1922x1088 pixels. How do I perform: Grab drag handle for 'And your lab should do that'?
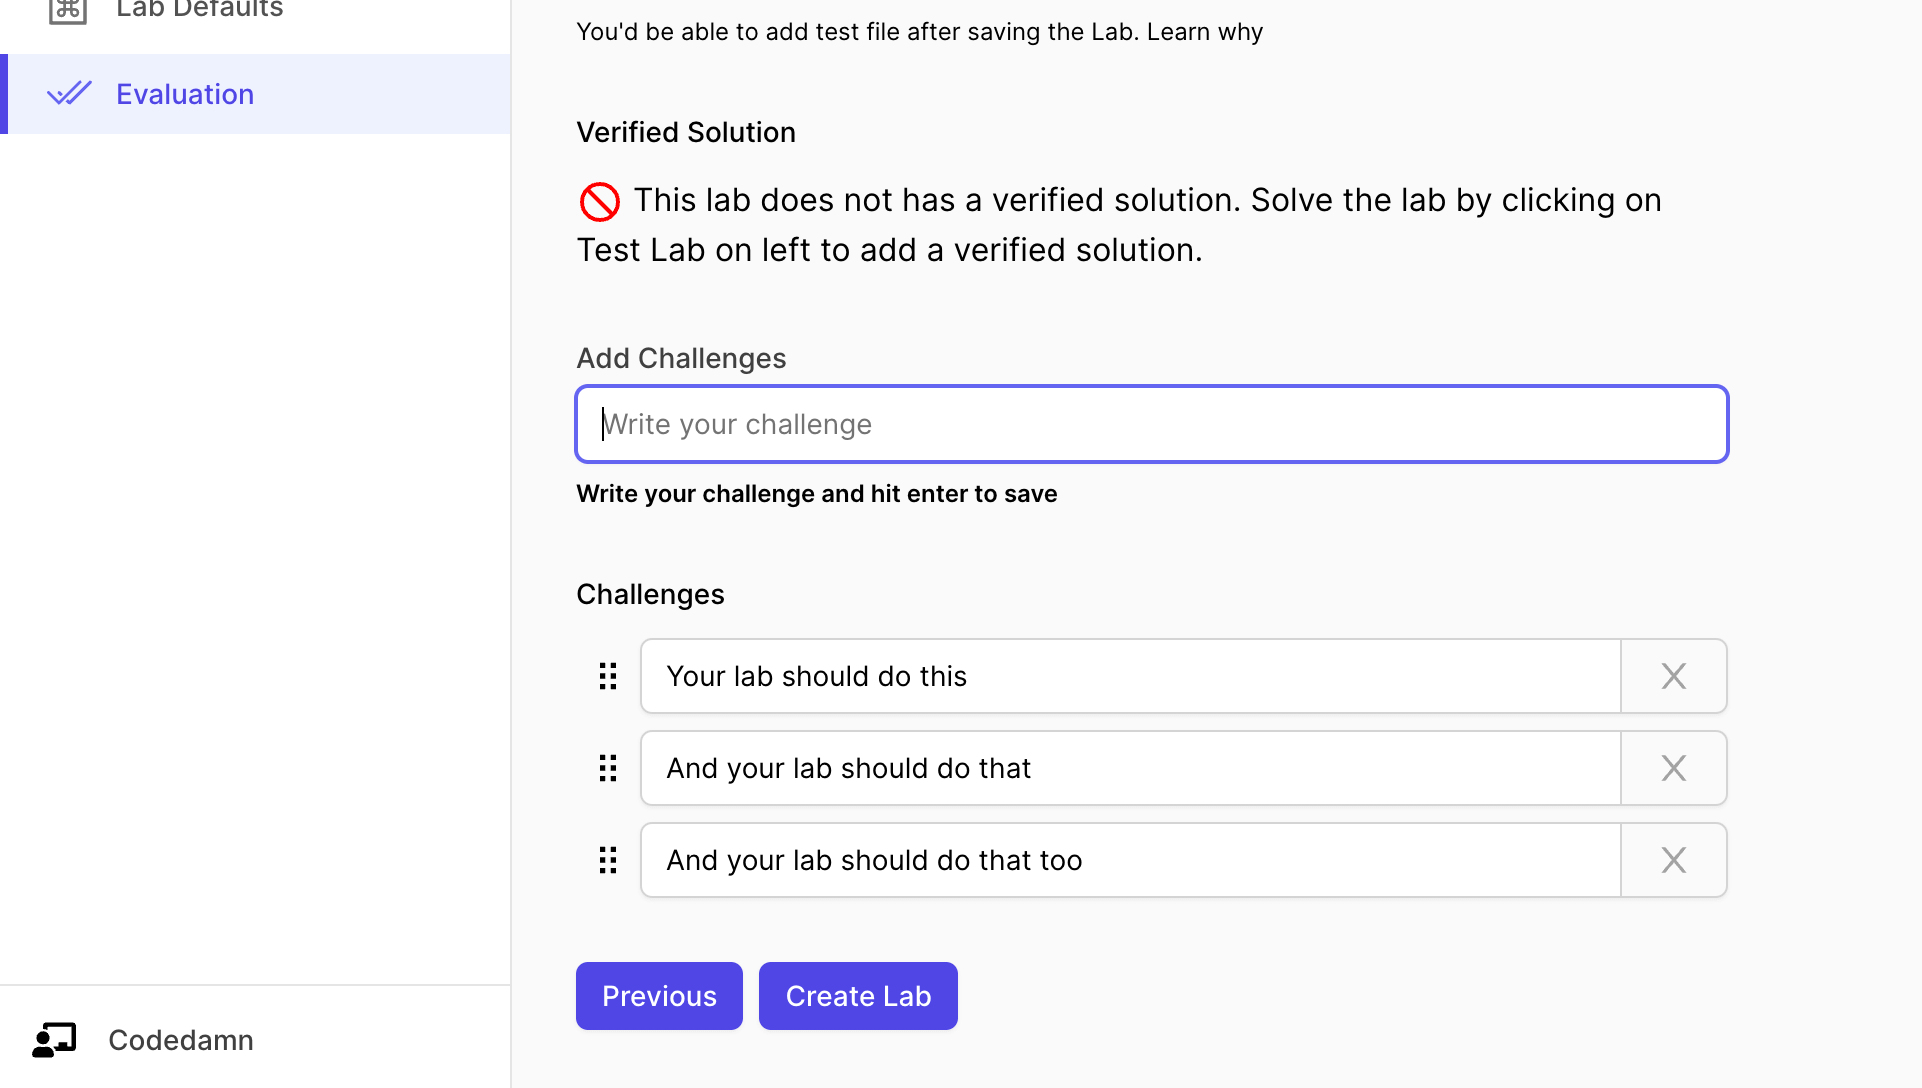click(x=608, y=769)
